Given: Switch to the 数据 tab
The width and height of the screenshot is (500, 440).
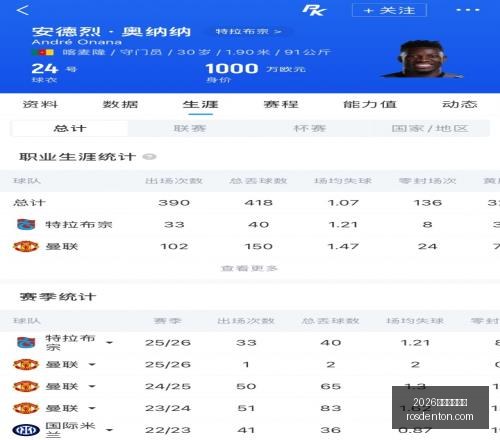Looking at the screenshot, I should (x=120, y=104).
